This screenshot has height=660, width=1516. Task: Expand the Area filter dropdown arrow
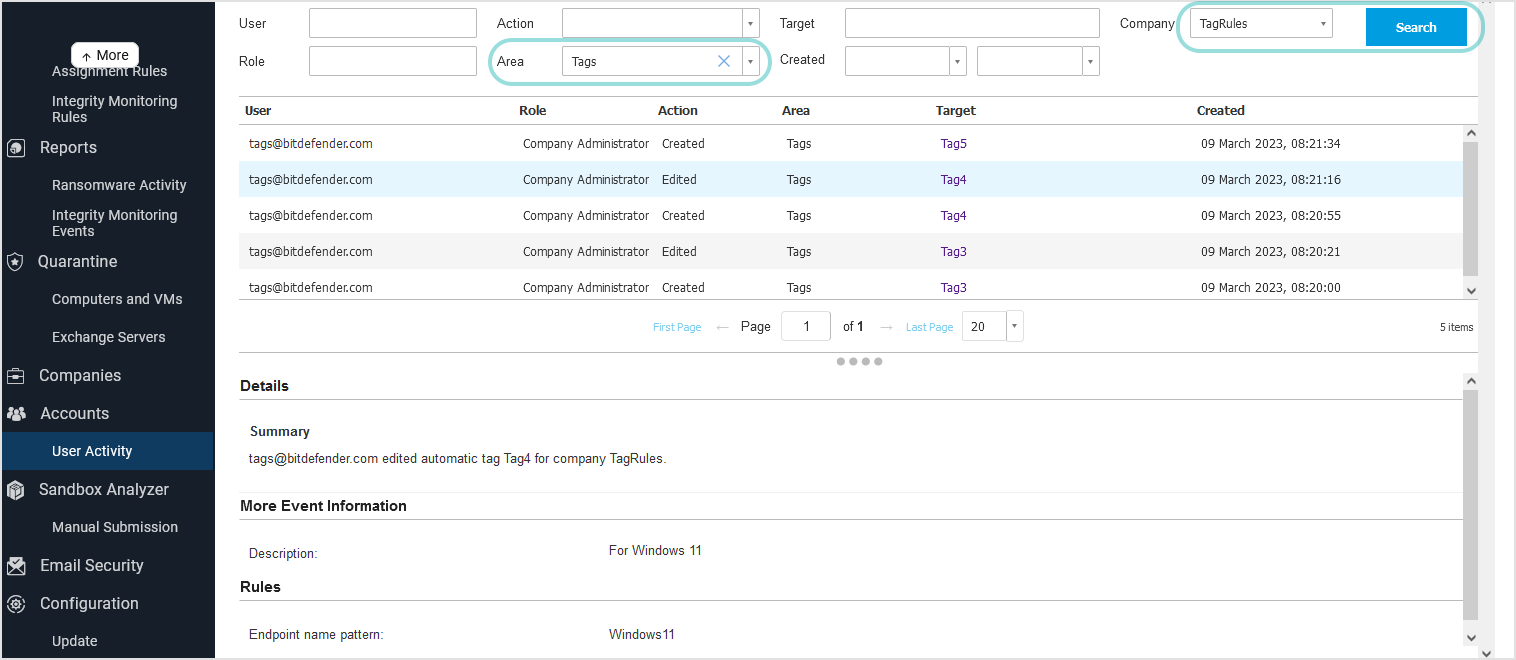click(749, 60)
